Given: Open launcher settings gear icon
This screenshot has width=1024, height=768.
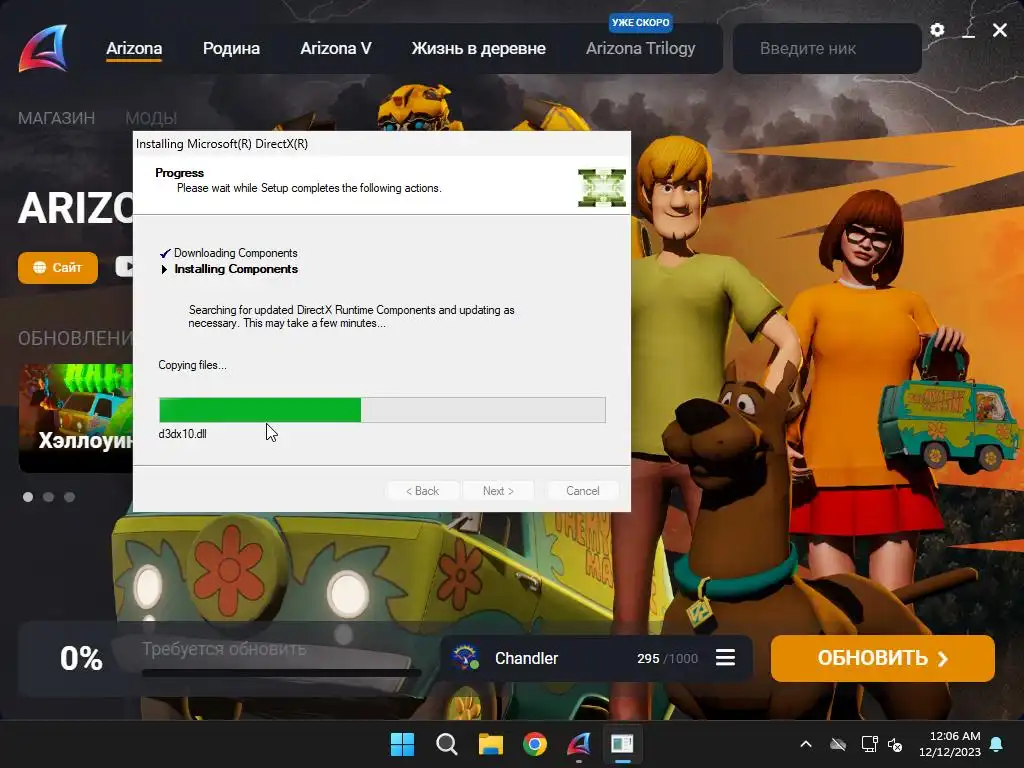Looking at the screenshot, I should click(x=937, y=30).
